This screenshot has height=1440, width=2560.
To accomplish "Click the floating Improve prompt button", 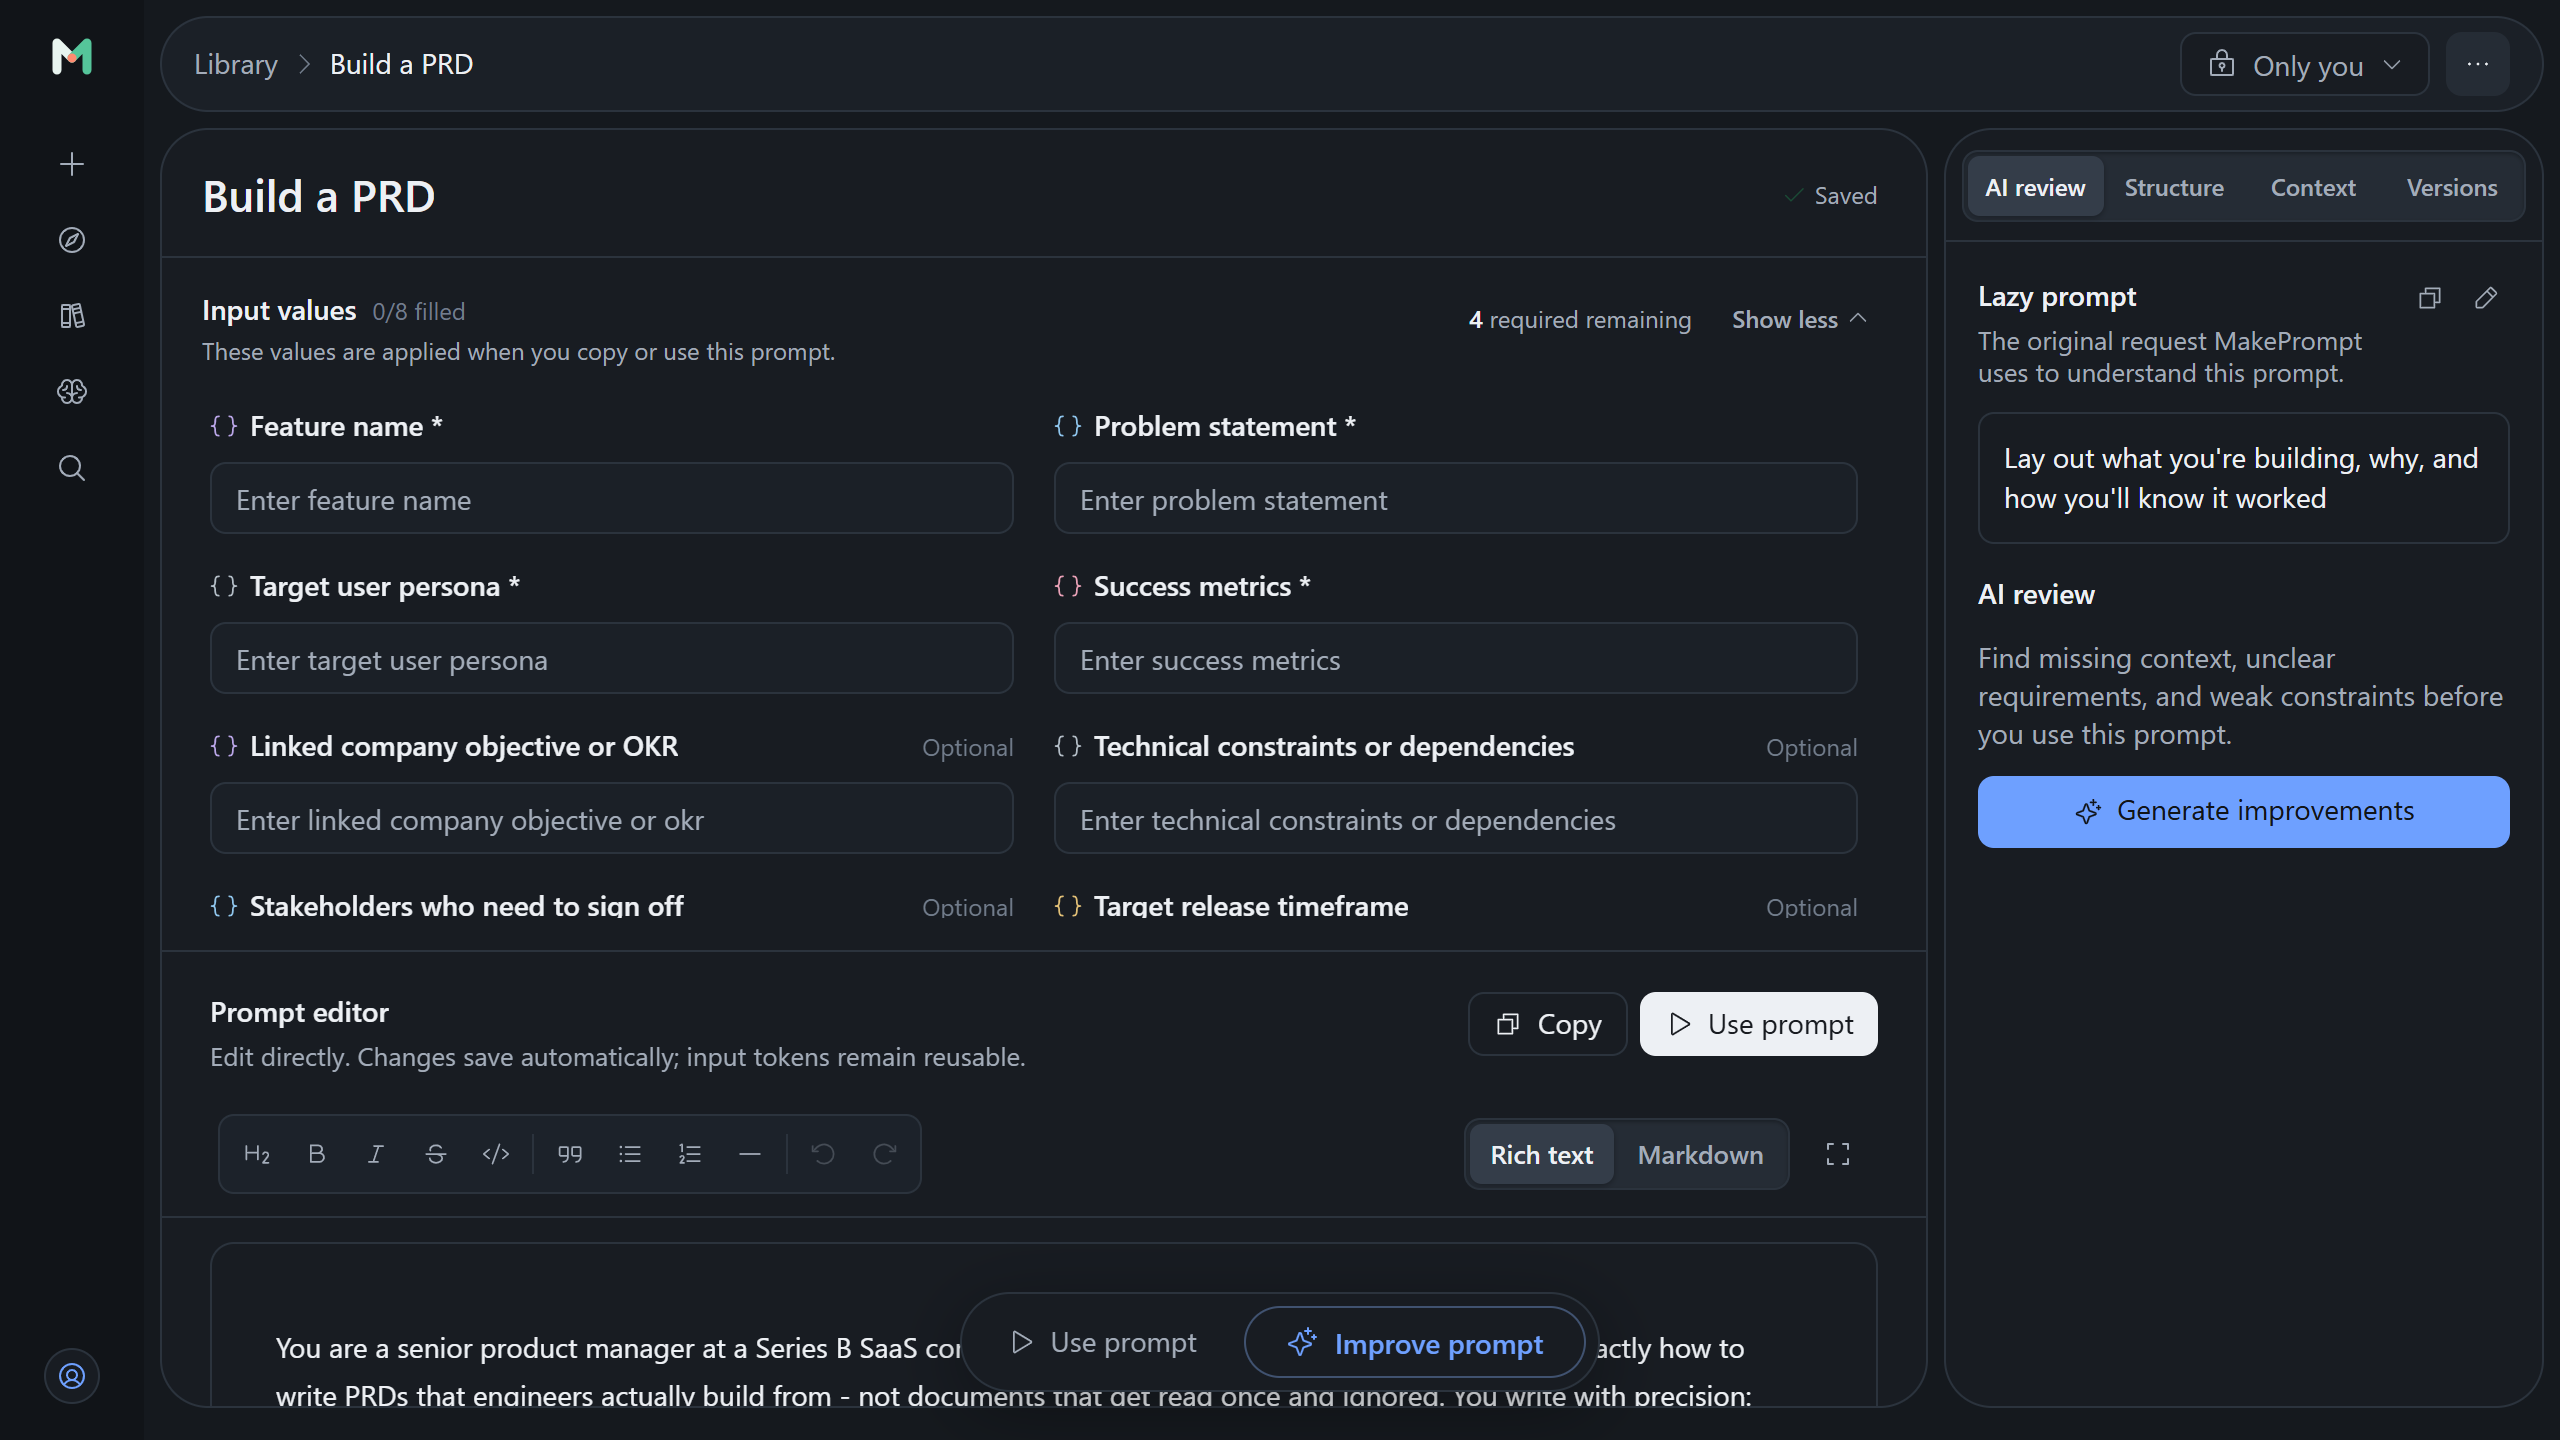I will tap(1415, 1343).
